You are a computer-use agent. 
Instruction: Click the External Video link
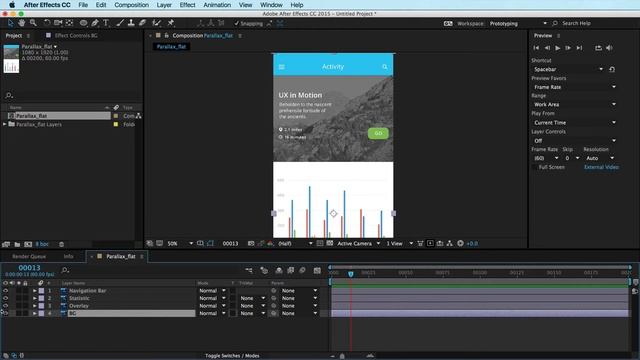601,167
